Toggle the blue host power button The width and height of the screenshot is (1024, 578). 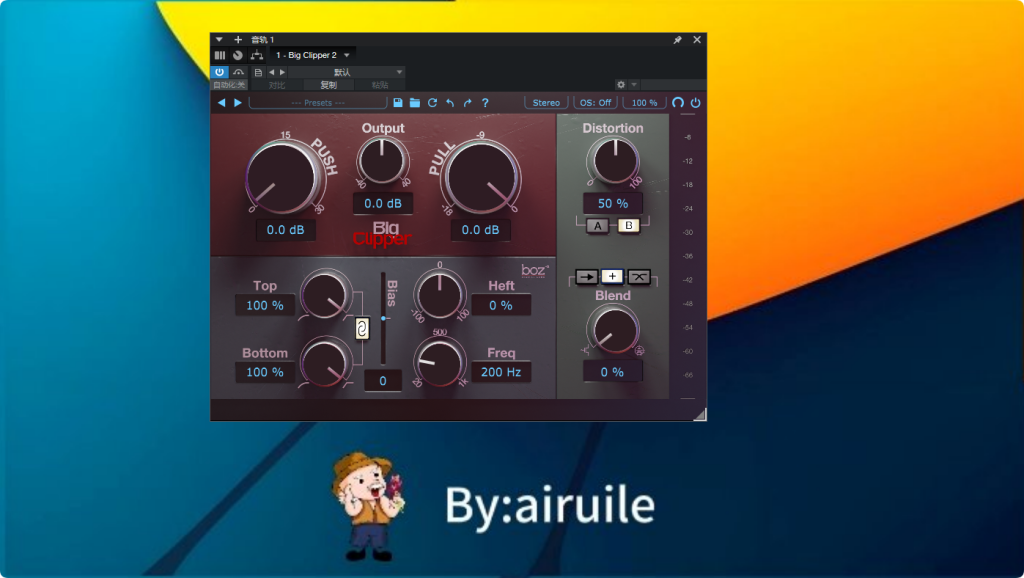219,72
